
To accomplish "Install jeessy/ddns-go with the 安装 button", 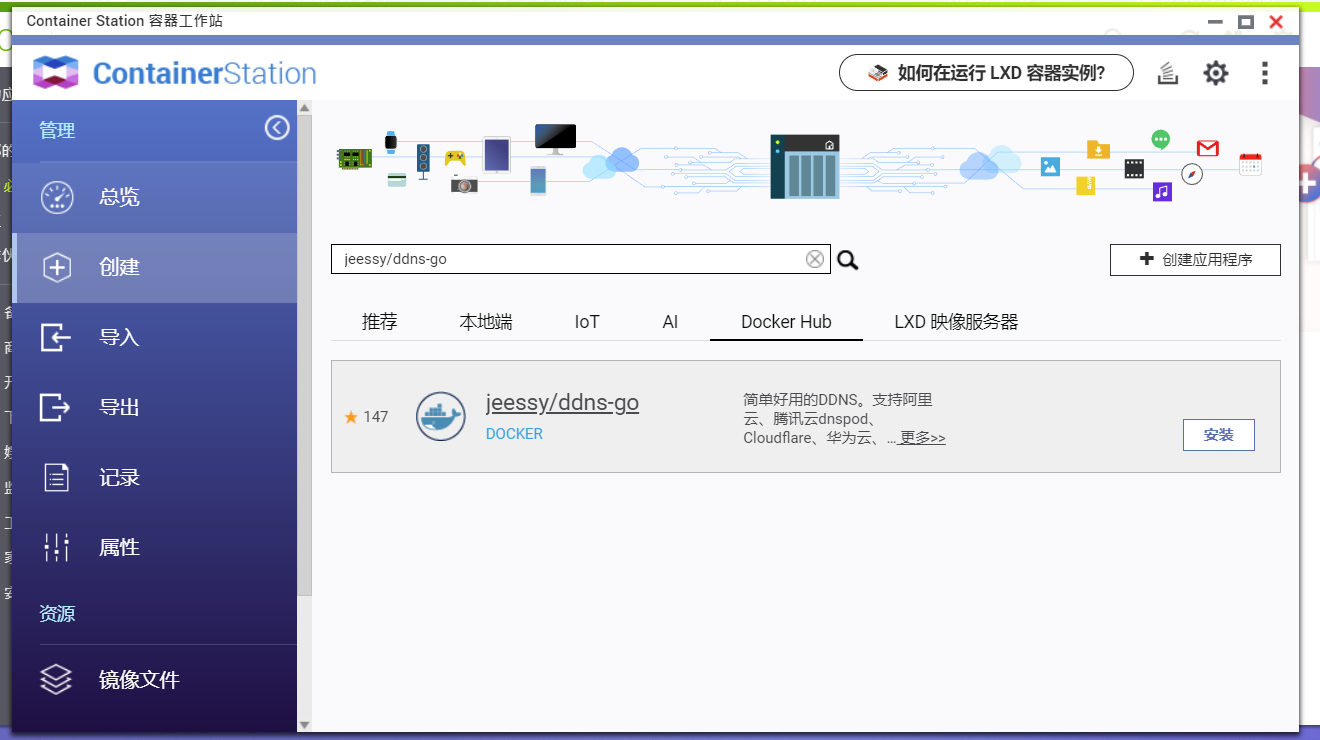I will [1218, 435].
